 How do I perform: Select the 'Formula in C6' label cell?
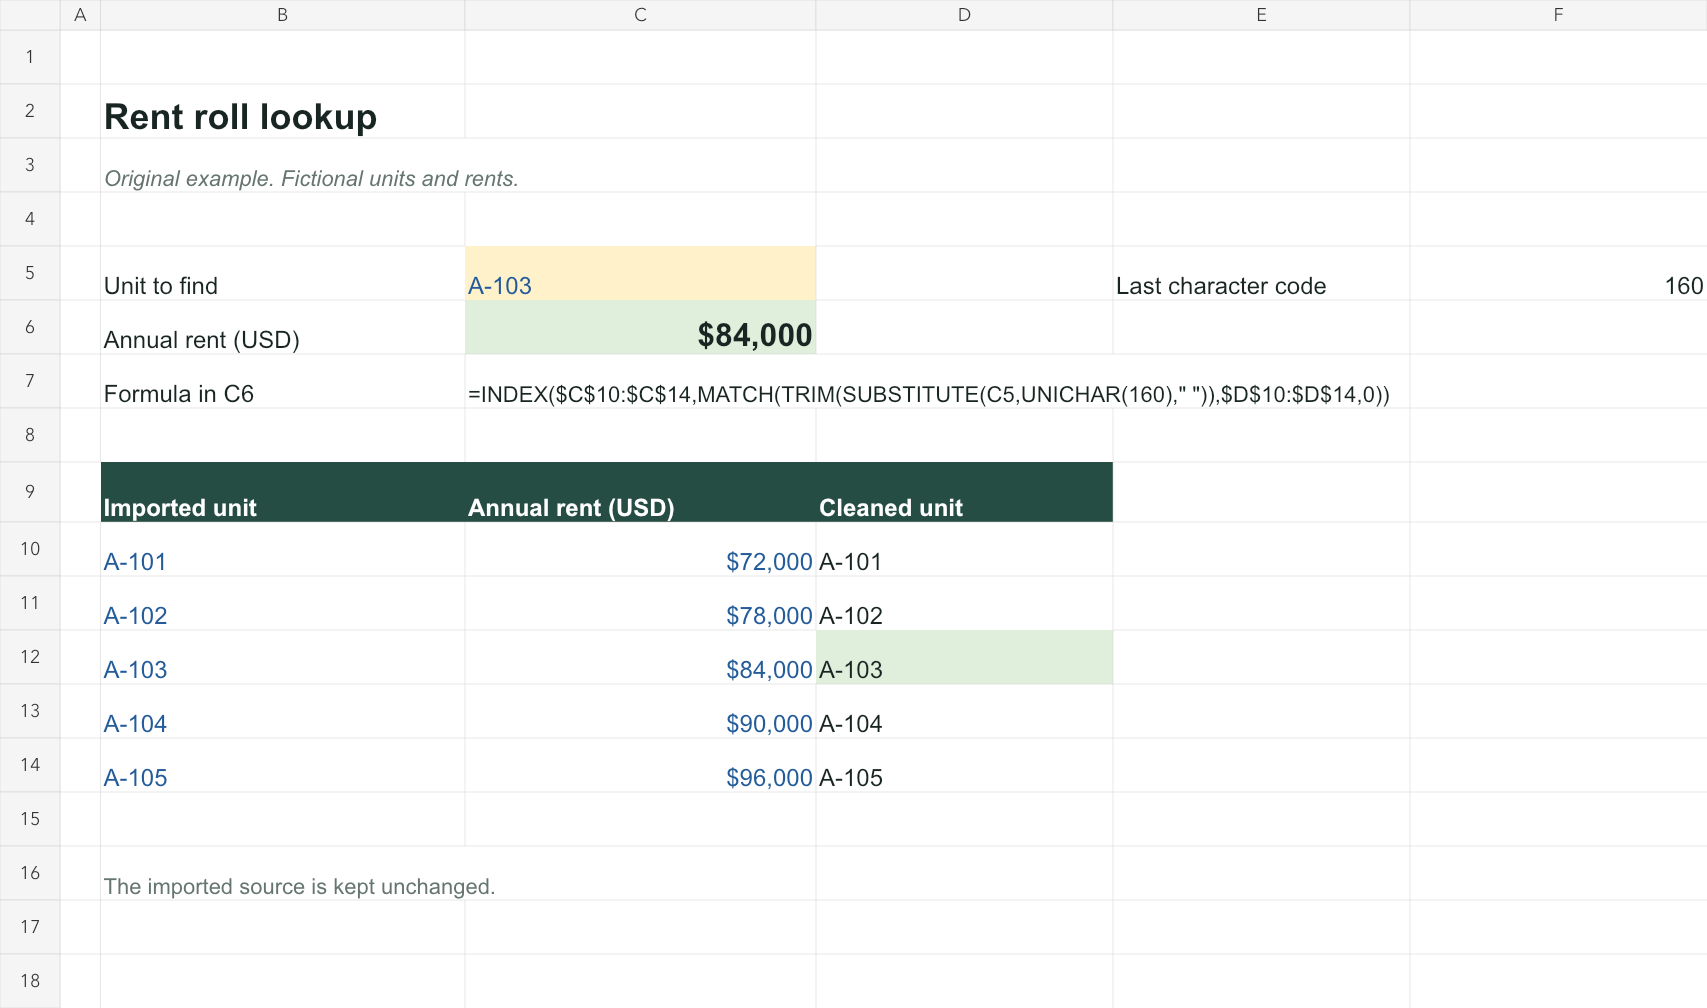[282, 381]
